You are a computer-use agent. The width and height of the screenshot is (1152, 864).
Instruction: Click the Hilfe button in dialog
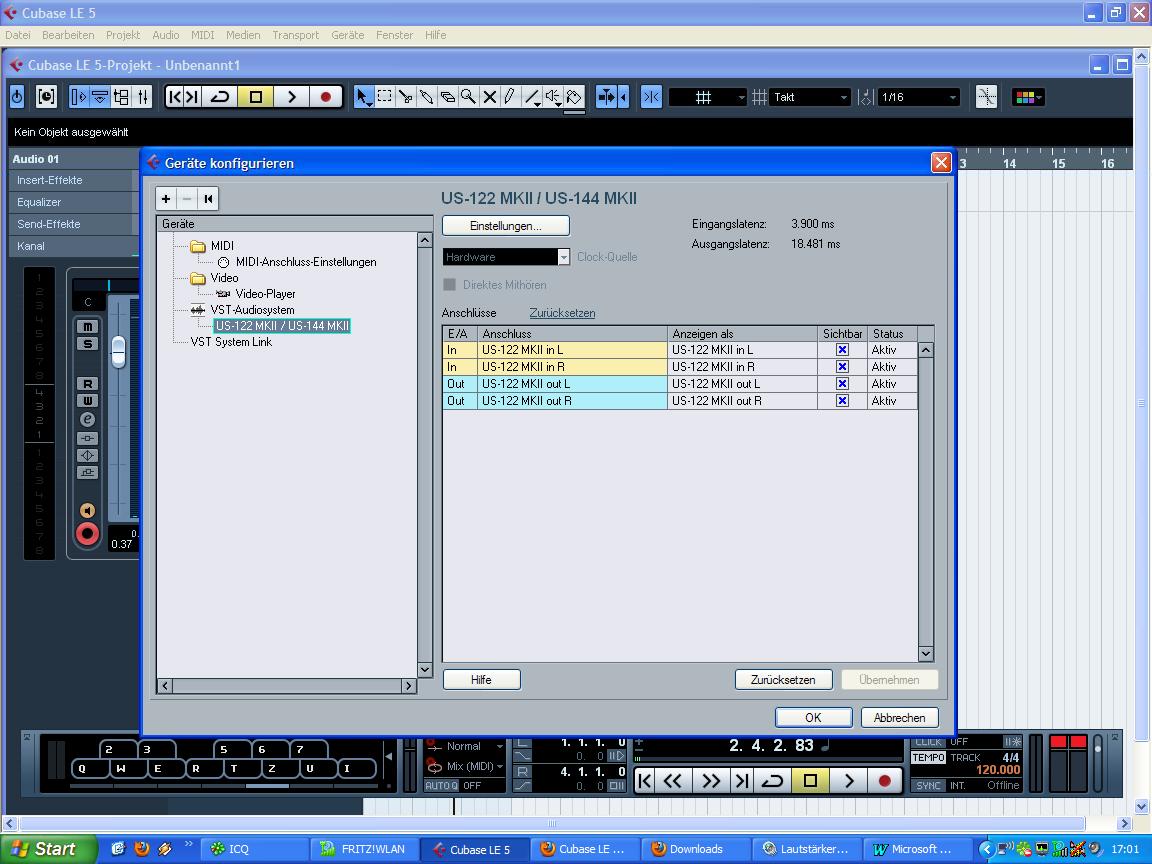coord(481,680)
